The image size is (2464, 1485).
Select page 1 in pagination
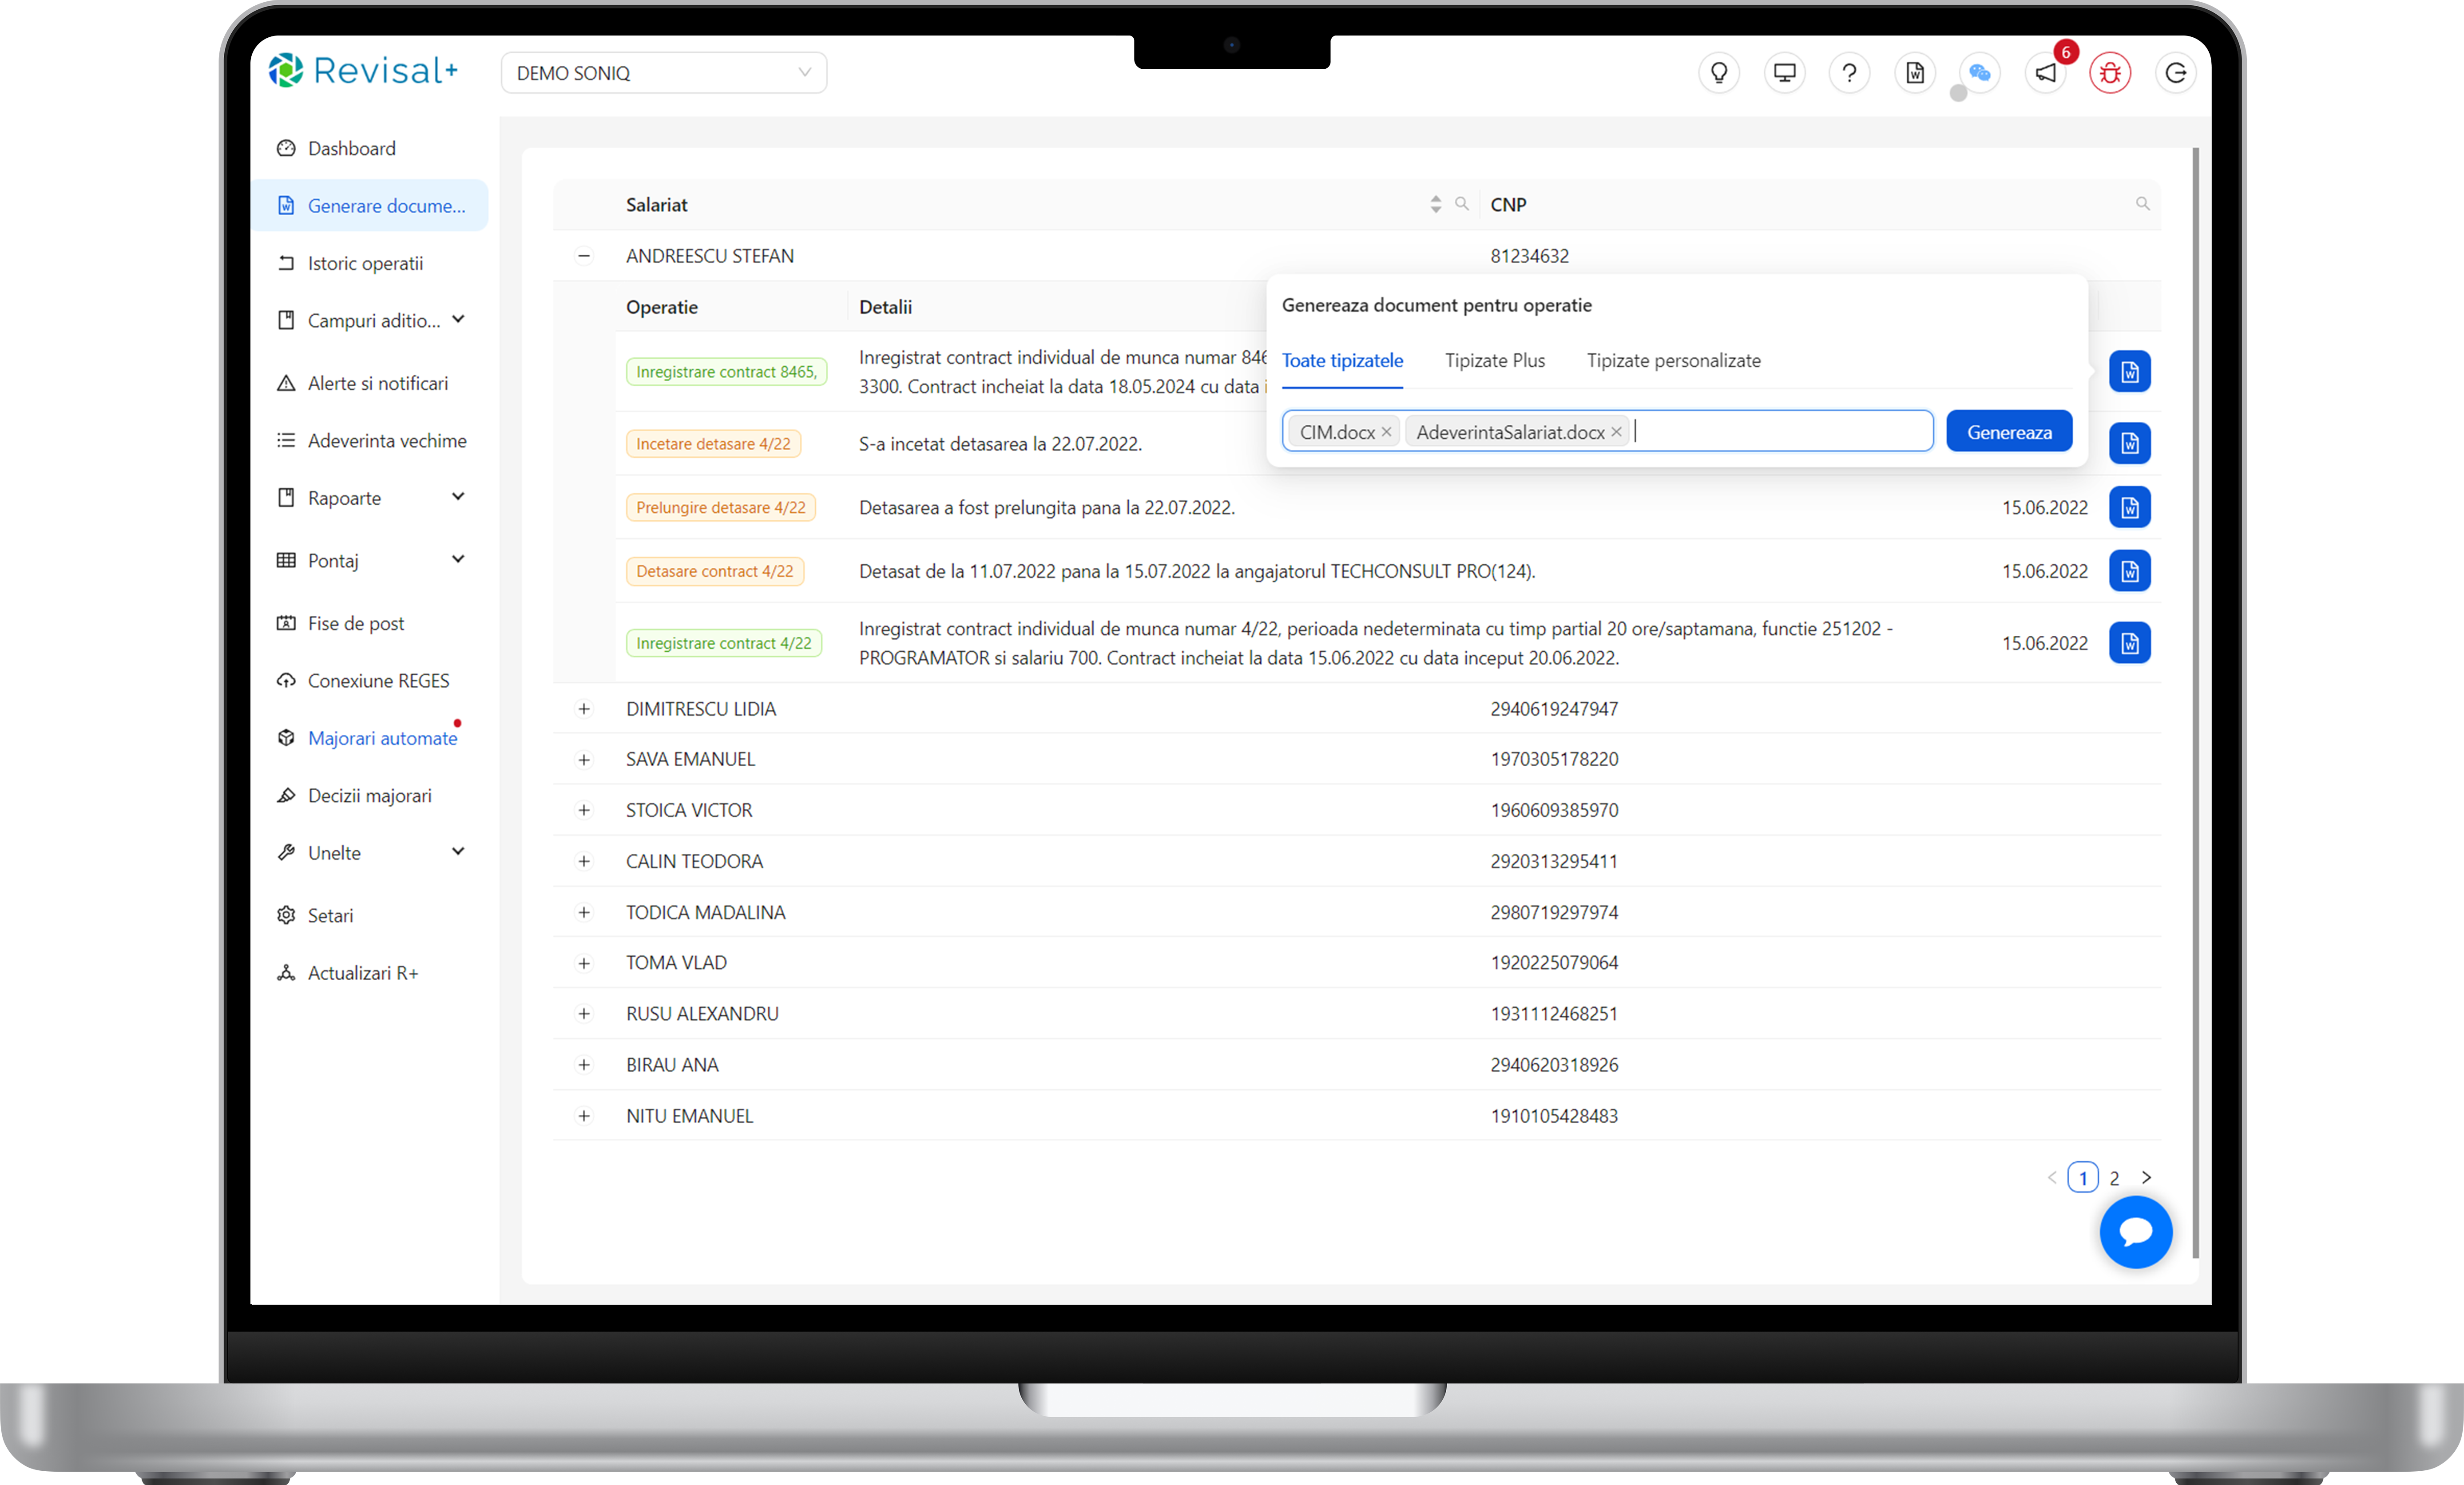2083,1178
